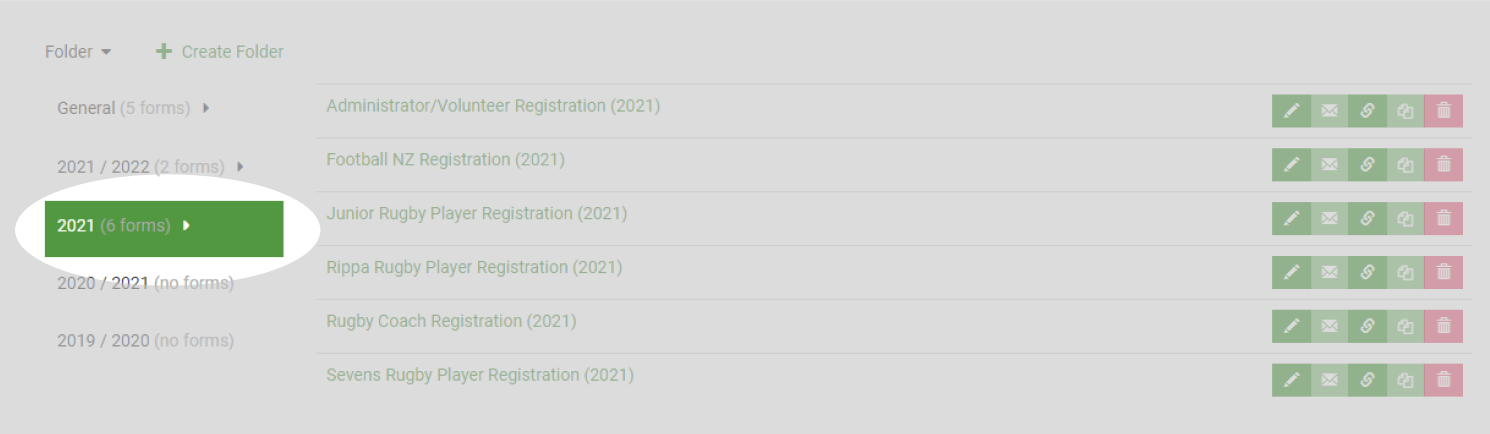Edit the Administrator/Volunteer Registration form with the pencil icon
The width and height of the screenshot is (1490, 434).
(x=1291, y=111)
